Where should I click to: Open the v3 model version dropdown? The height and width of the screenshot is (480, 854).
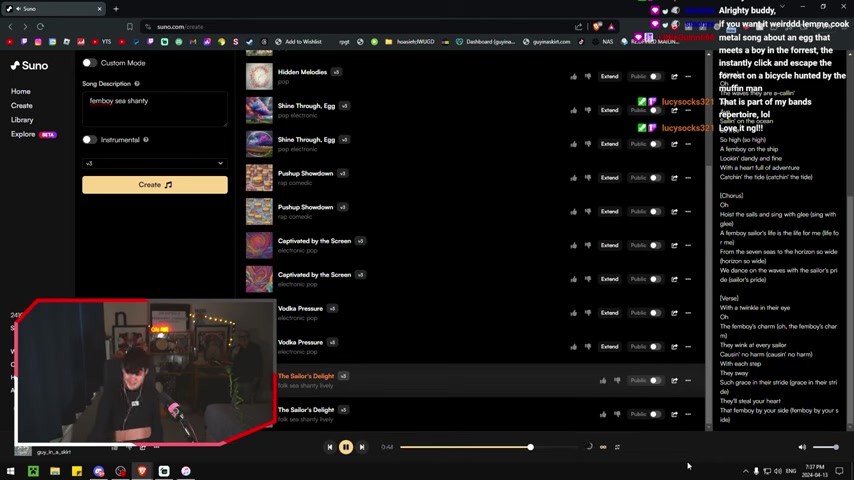pyautogui.click(x=155, y=163)
